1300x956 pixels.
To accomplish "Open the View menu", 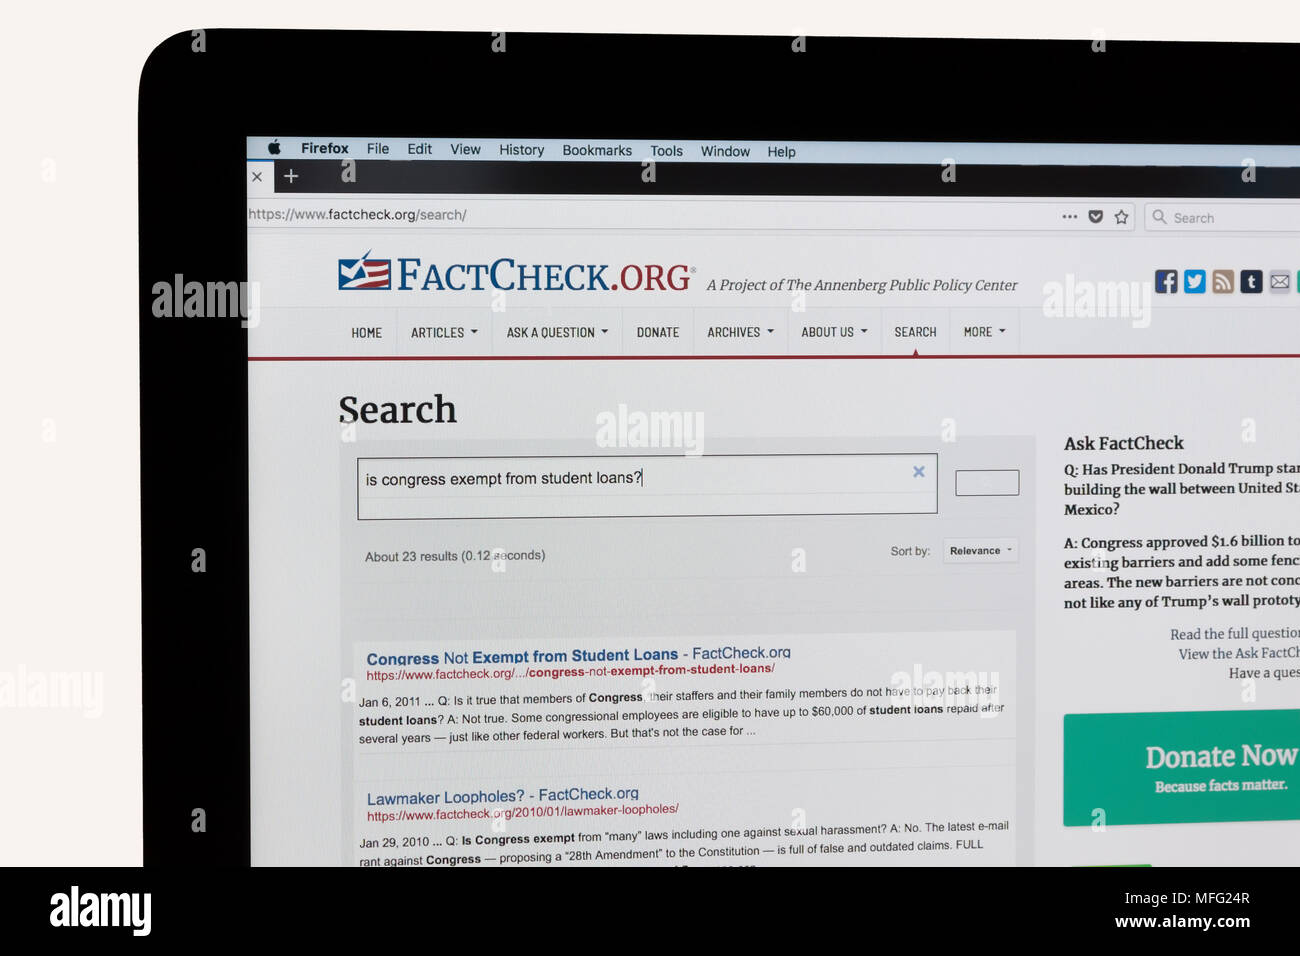I will pos(465,150).
